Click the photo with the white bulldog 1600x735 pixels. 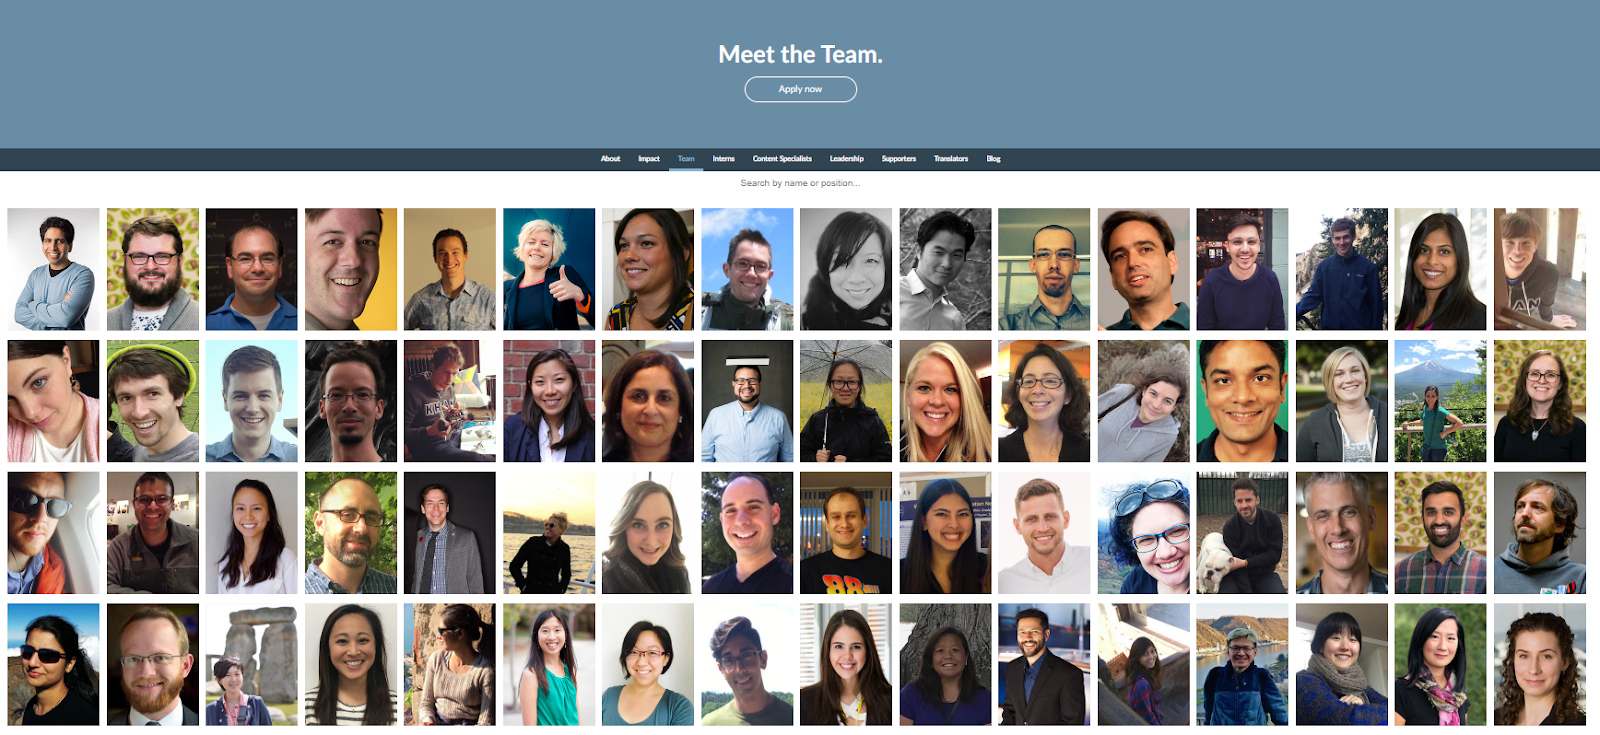pyautogui.click(x=1242, y=533)
